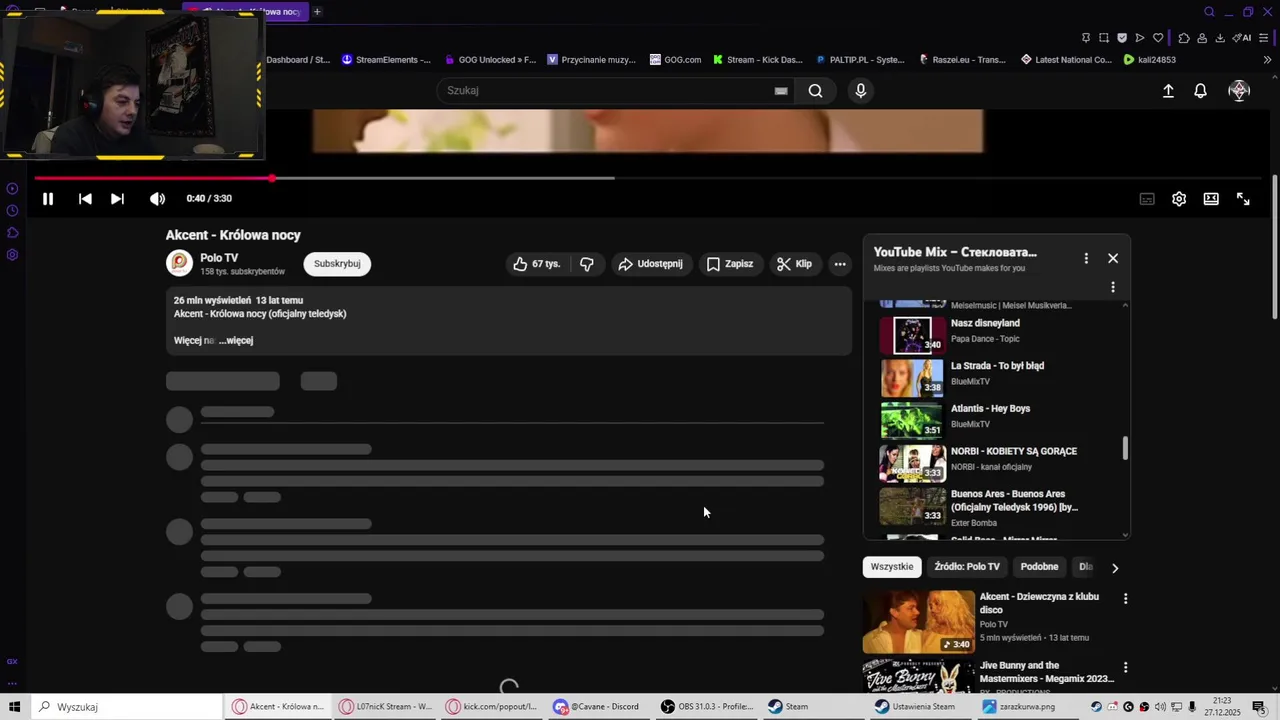This screenshot has width=1280, height=720.
Task: Open browser downloads icon
Action: click(1220, 38)
